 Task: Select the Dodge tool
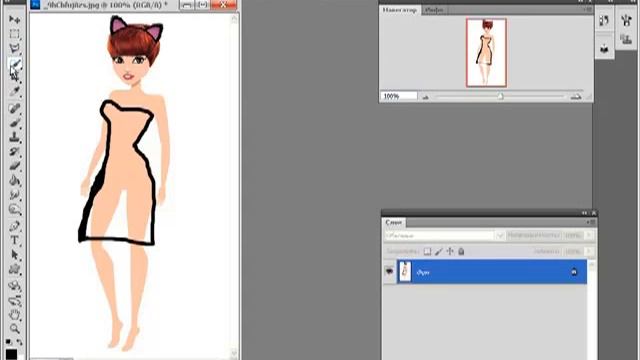(x=14, y=209)
